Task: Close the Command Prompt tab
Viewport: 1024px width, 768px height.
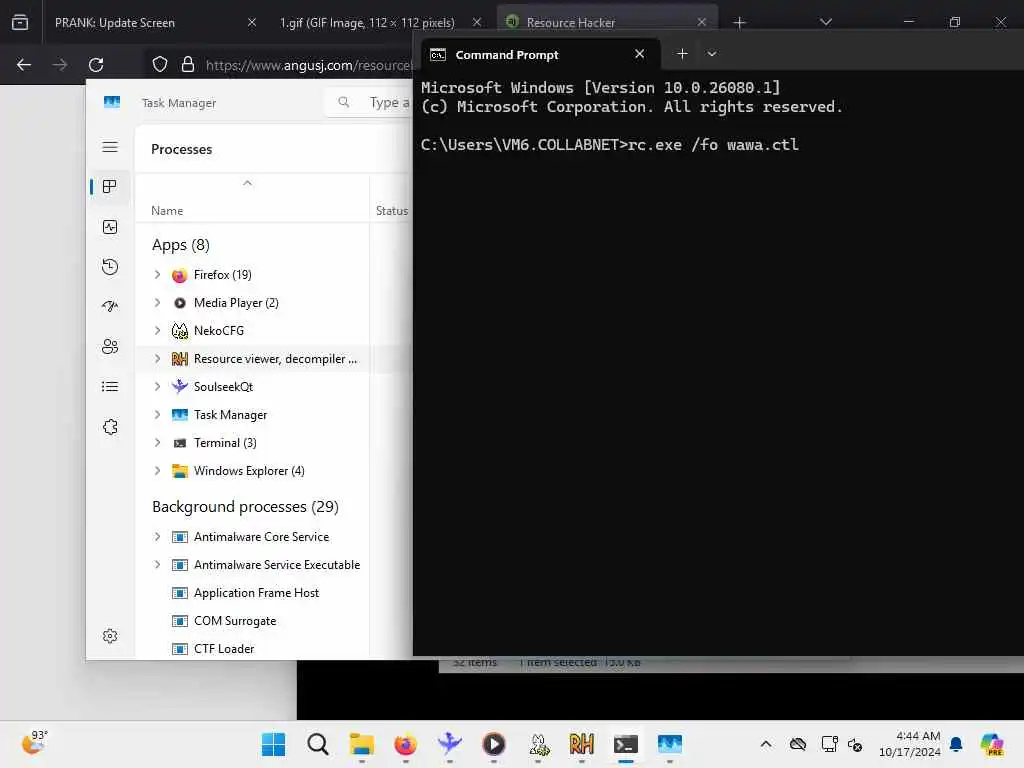Action: pyautogui.click(x=640, y=54)
